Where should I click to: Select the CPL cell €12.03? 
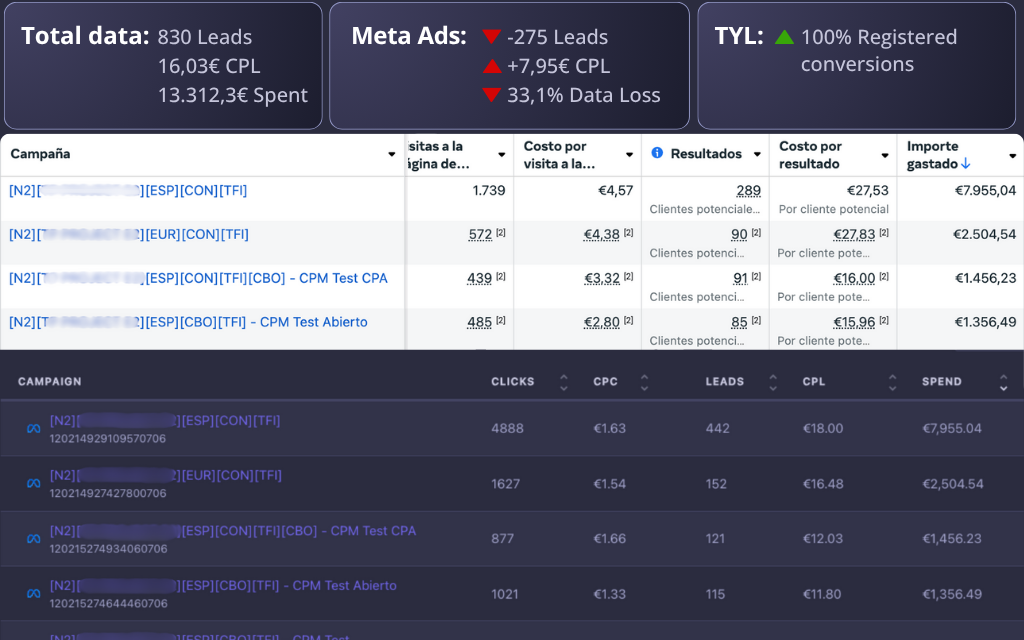823,539
